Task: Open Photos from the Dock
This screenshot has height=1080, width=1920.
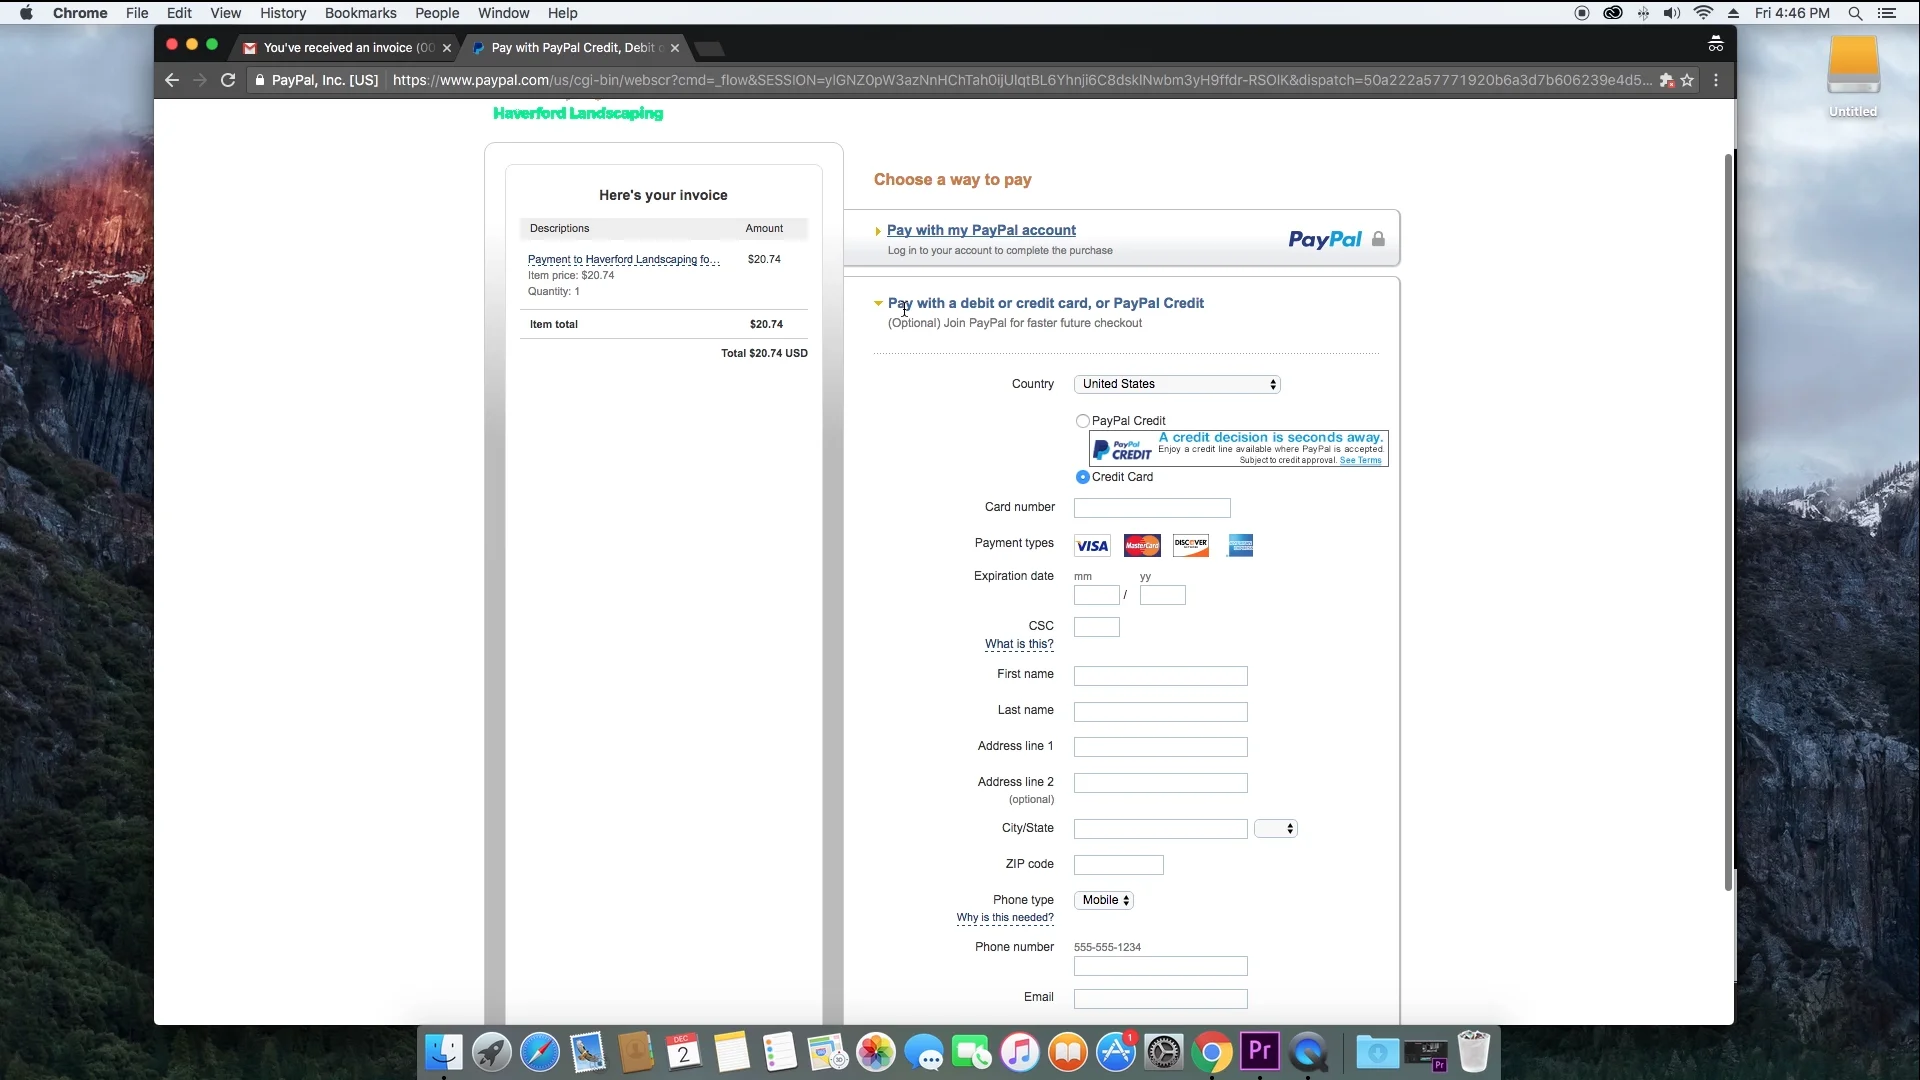Action: 875,1052
